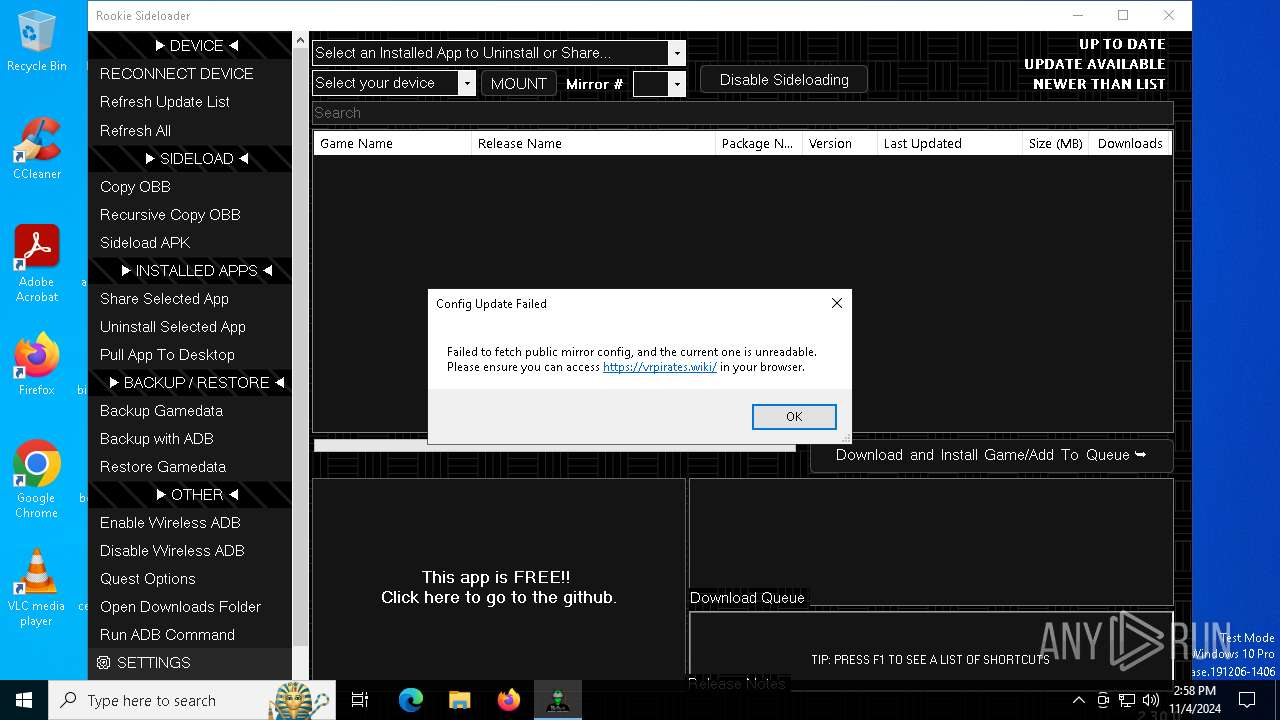Viewport: 1280px width, 720px height.
Task: Filter UP TO DATE games
Action: click(x=1122, y=44)
